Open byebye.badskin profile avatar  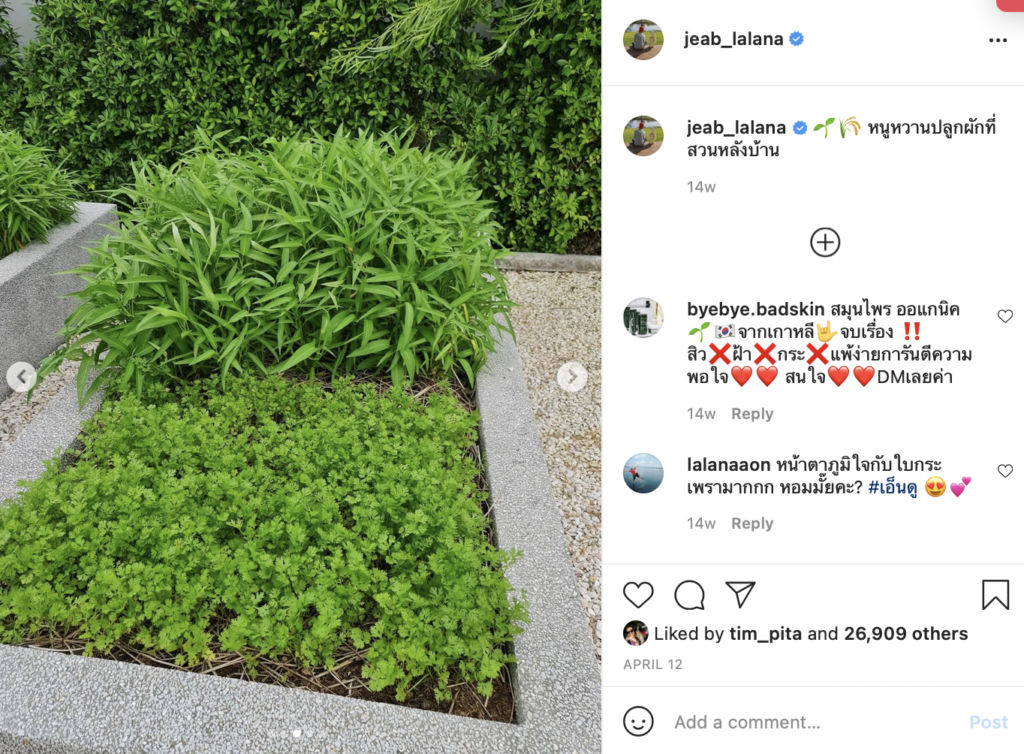[643, 318]
